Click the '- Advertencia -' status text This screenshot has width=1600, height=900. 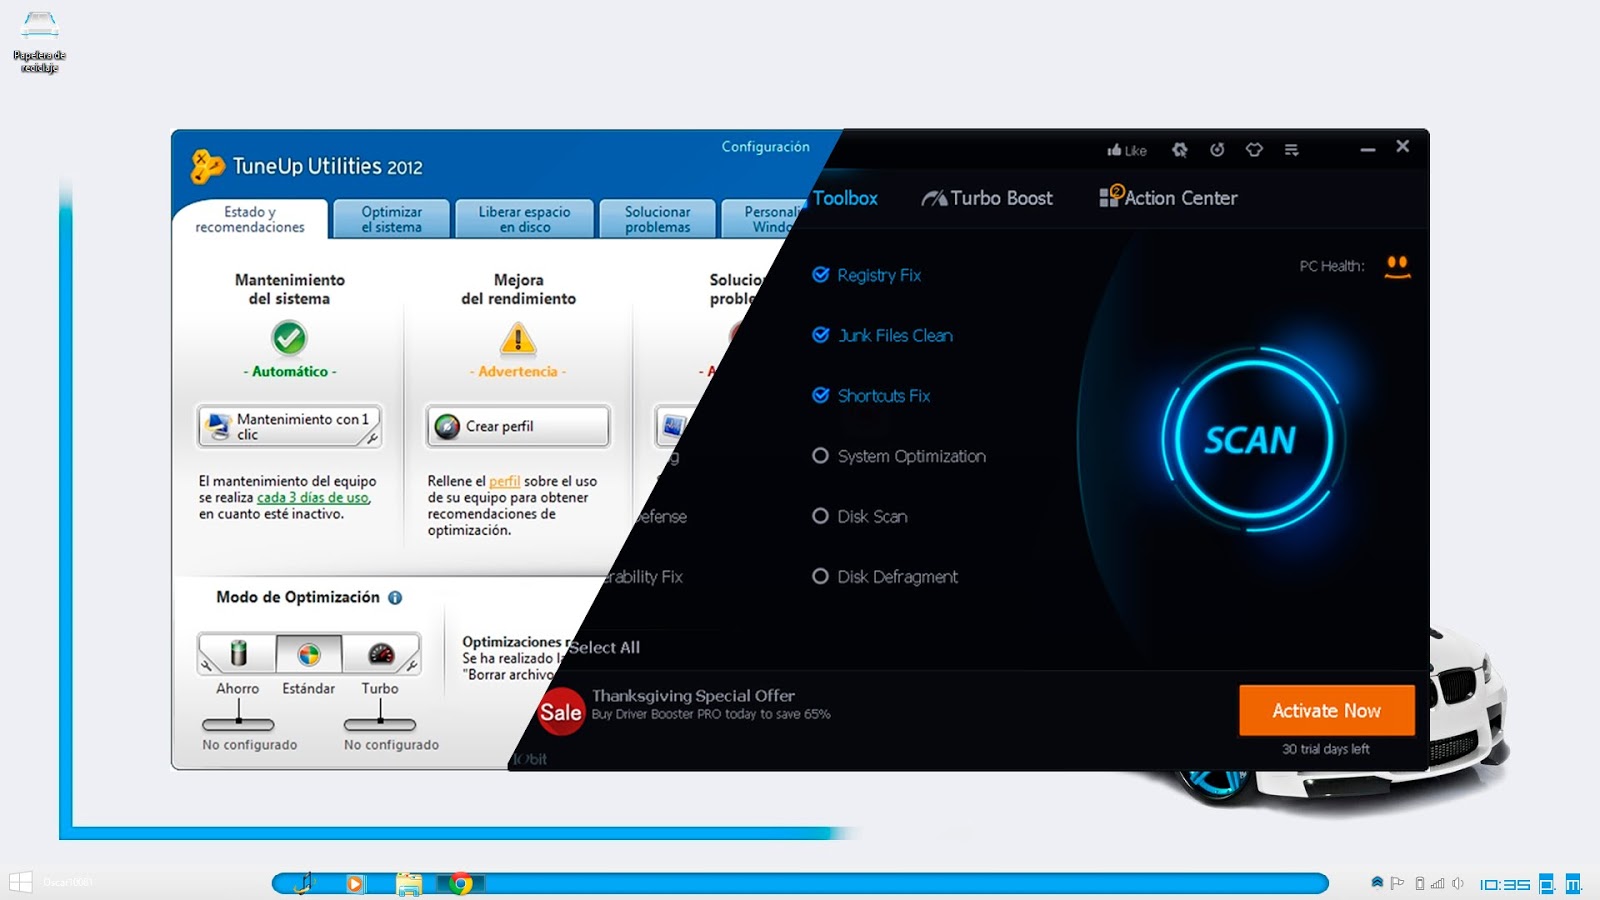518,371
